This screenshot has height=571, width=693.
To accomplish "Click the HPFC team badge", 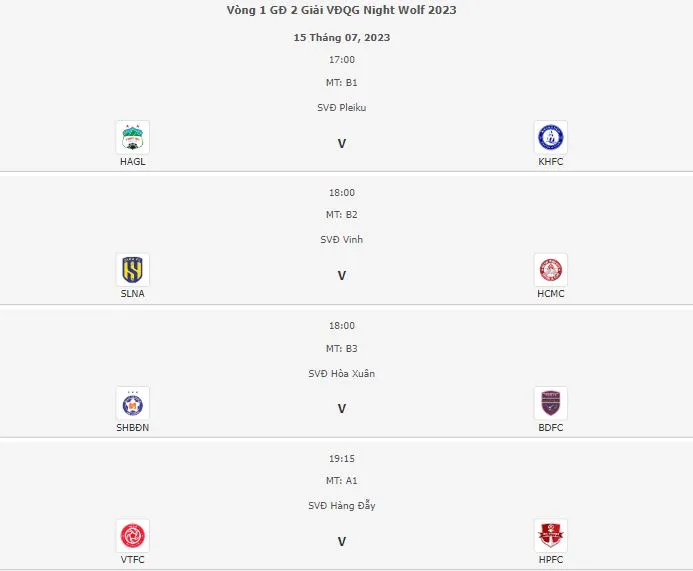I will [x=550, y=536].
